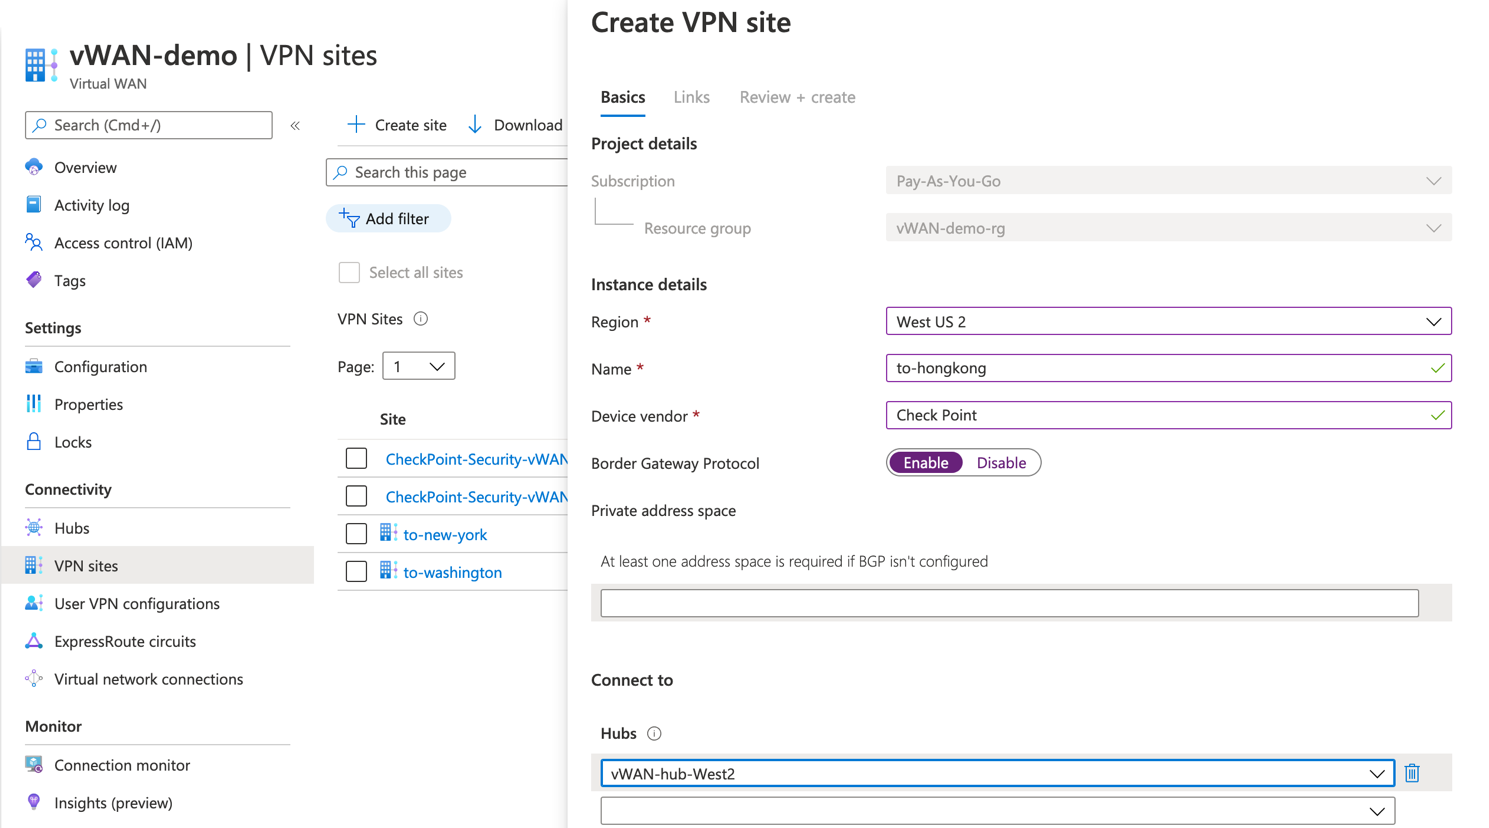
Task: Focus the Search this page field
Action: point(447,172)
